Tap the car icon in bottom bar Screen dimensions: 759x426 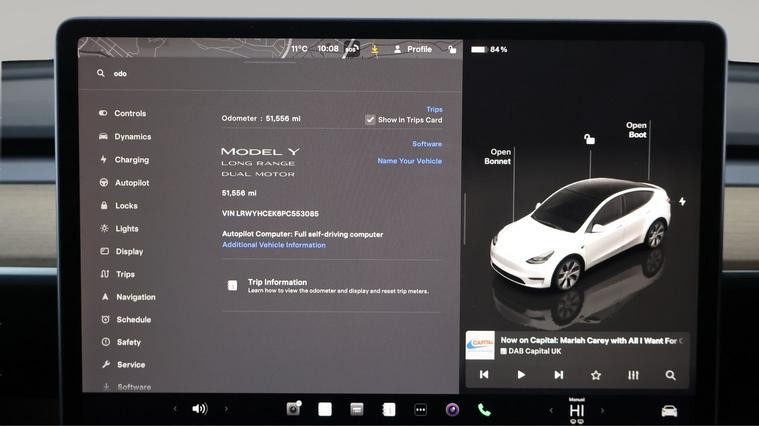pyautogui.click(x=669, y=410)
